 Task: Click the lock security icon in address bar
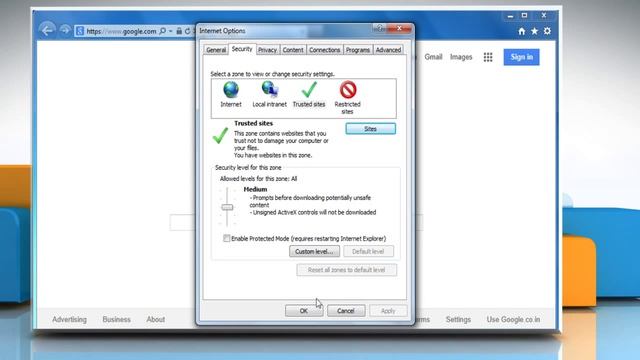pos(179,31)
